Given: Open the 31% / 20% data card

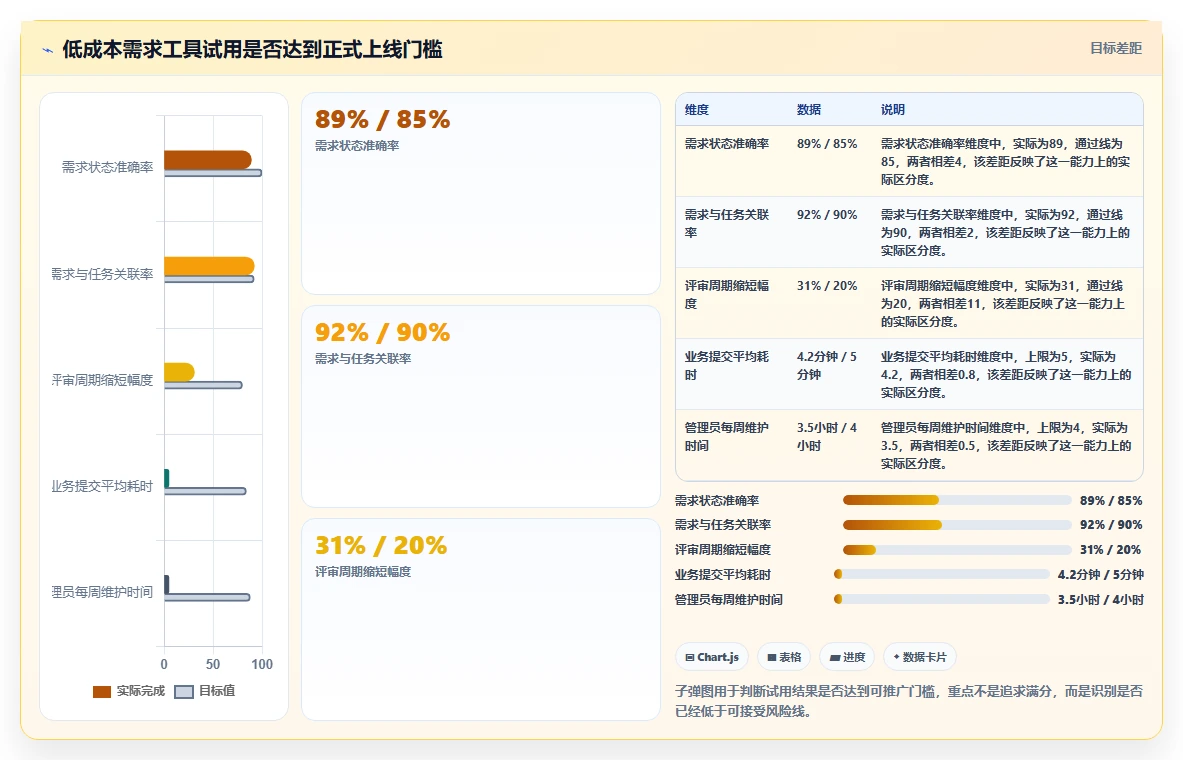Looking at the screenshot, I should (481, 619).
